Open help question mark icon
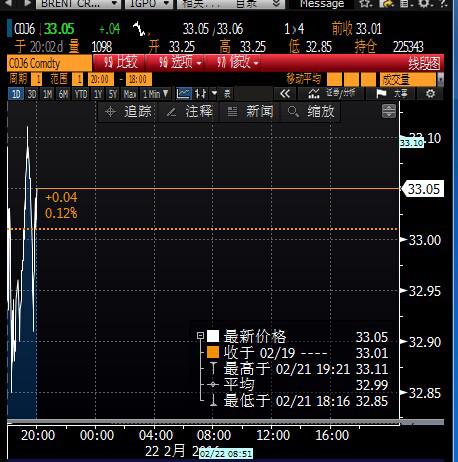 [444, 4]
